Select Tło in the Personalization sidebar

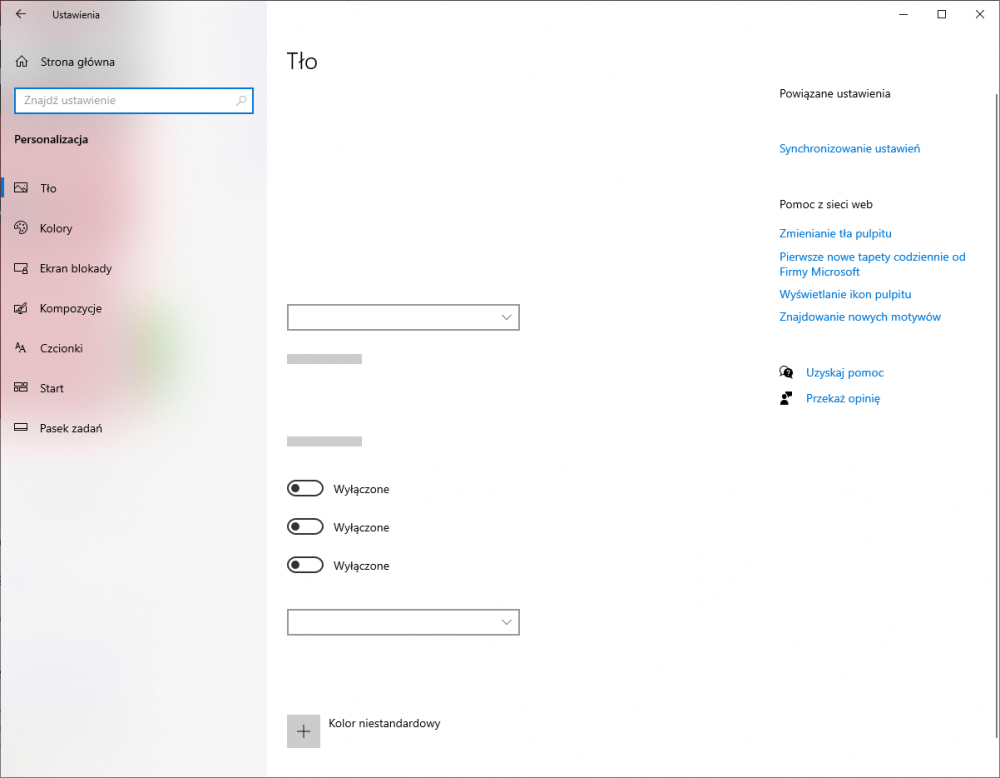(x=48, y=188)
